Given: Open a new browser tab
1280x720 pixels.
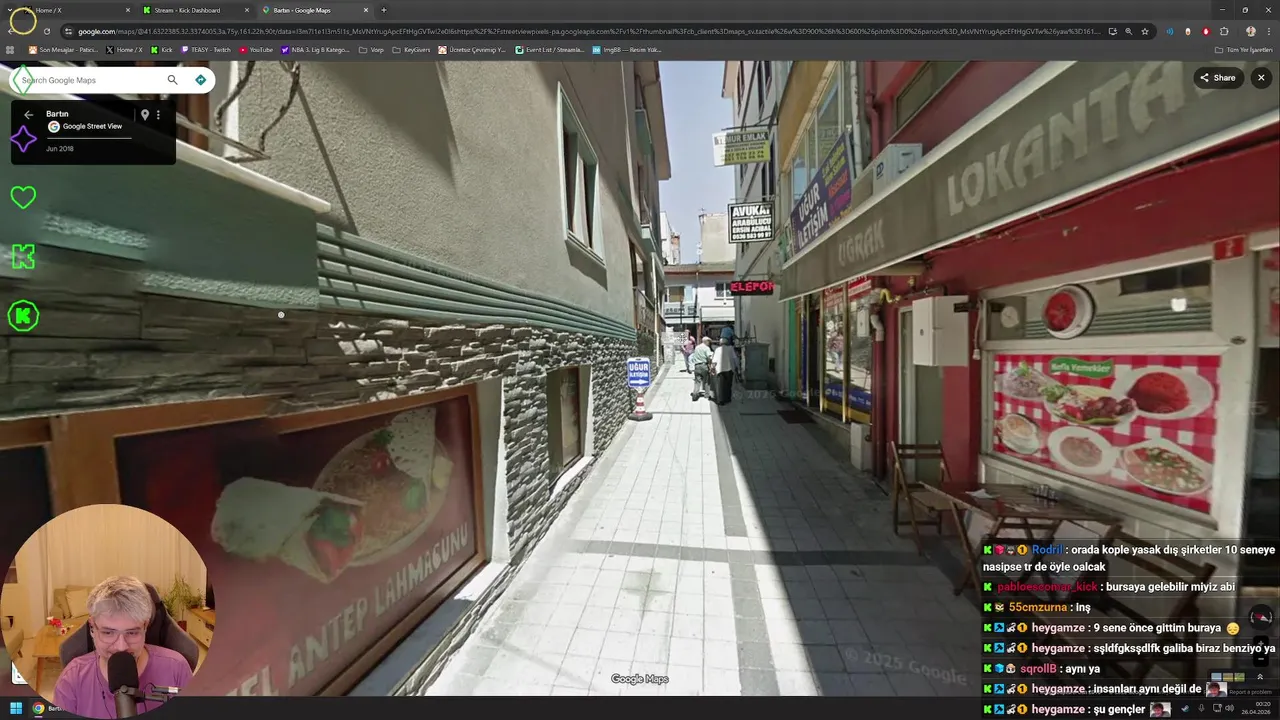Looking at the screenshot, I should 384,10.
